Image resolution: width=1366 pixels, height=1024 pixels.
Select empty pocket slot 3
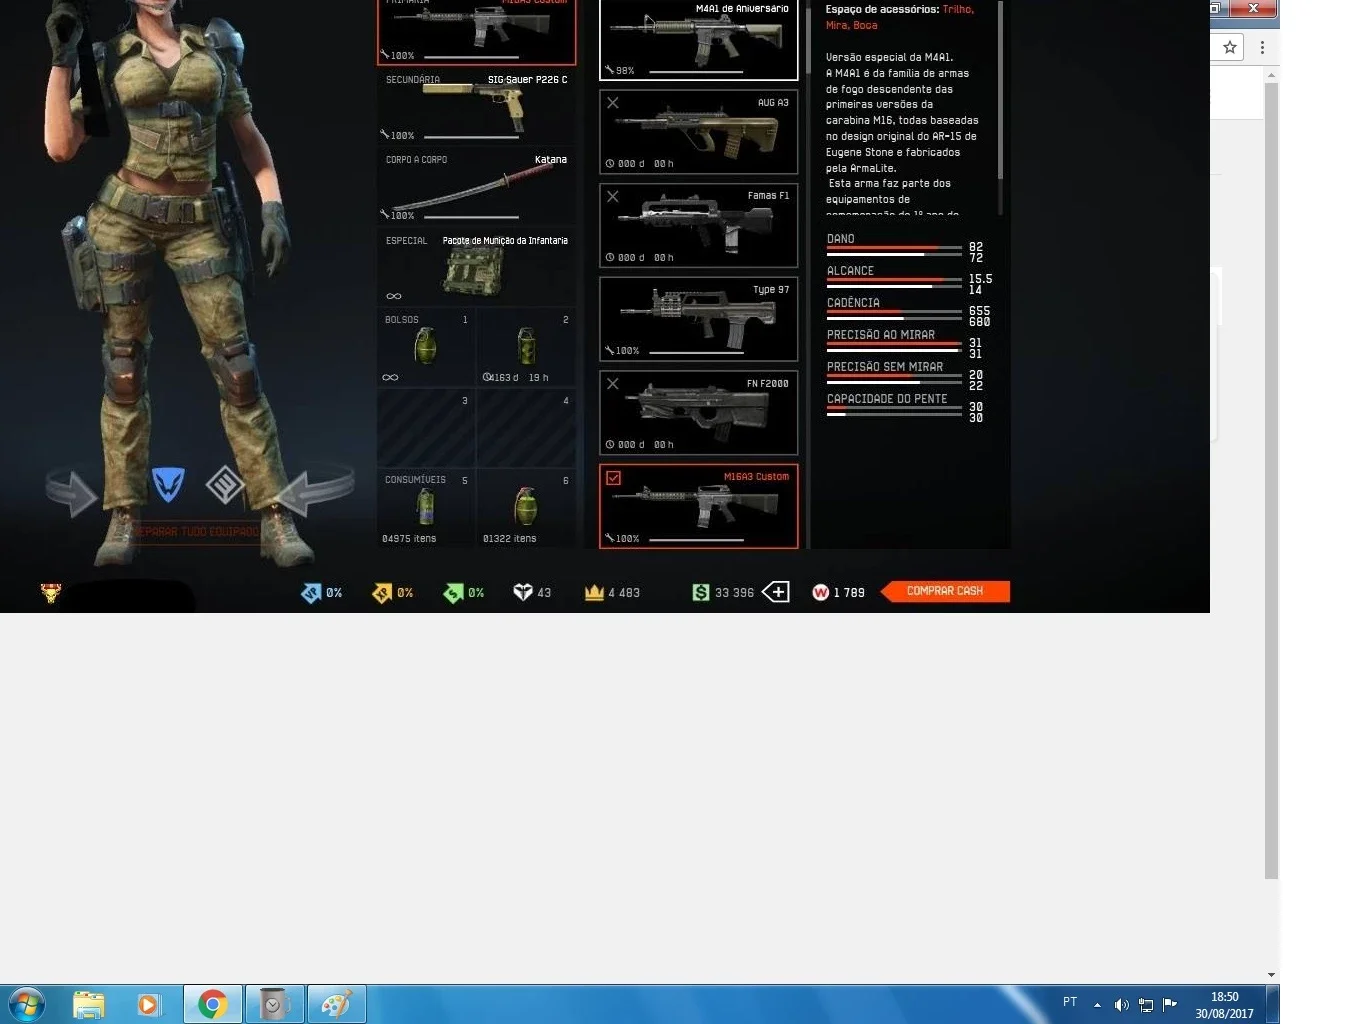click(x=426, y=428)
